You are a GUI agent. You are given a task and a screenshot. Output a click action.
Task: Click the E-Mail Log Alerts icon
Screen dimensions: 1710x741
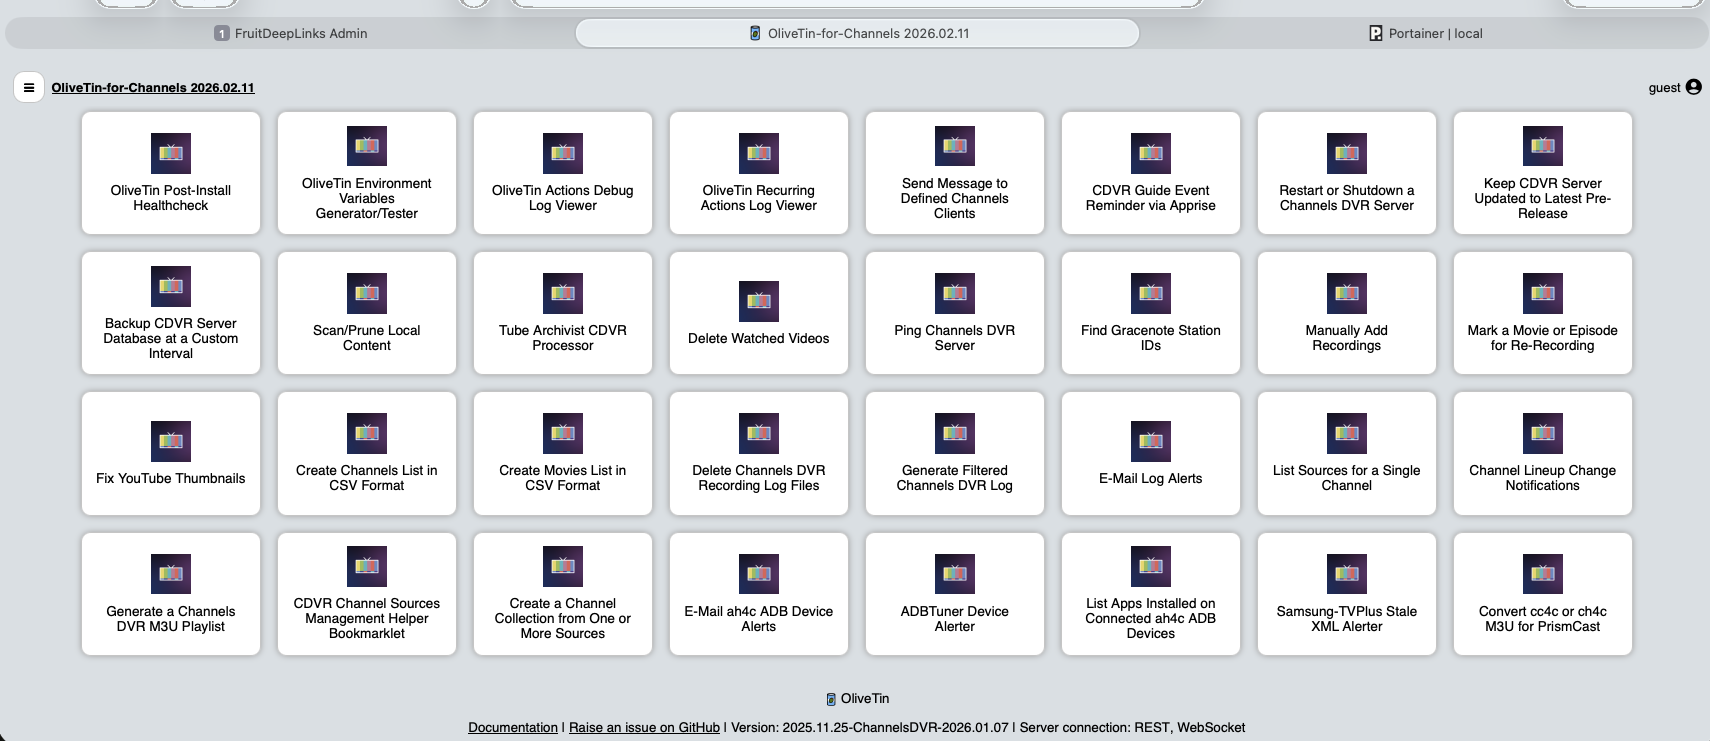pos(1150,441)
